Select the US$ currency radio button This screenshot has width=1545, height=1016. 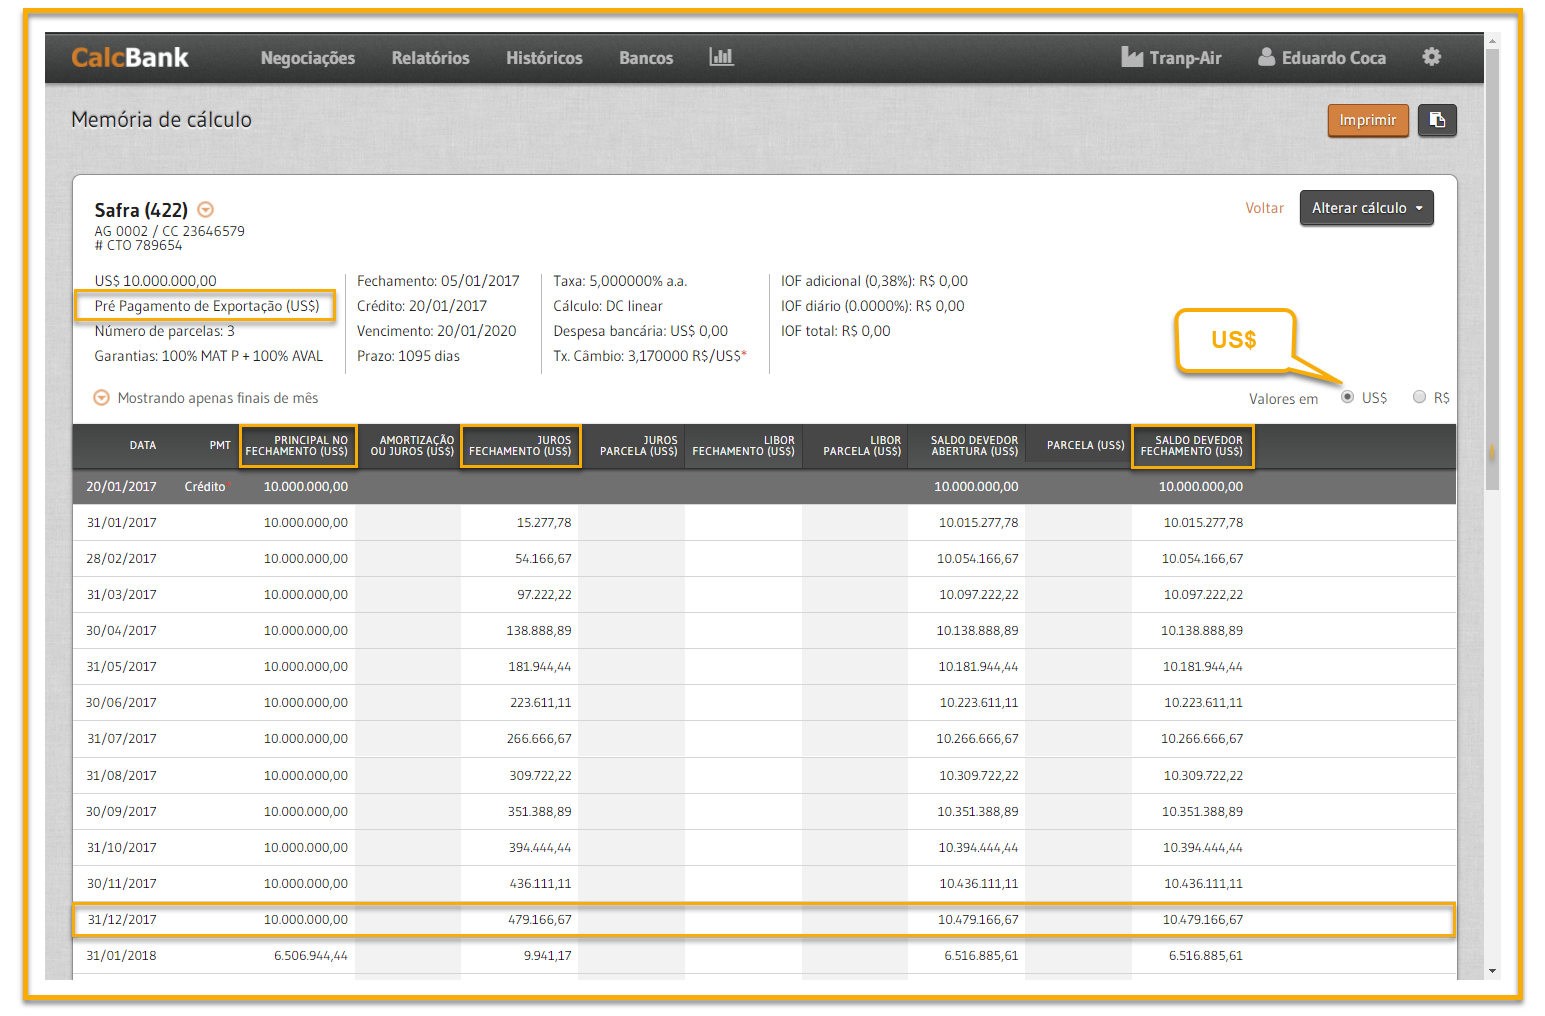(1347, 397)
